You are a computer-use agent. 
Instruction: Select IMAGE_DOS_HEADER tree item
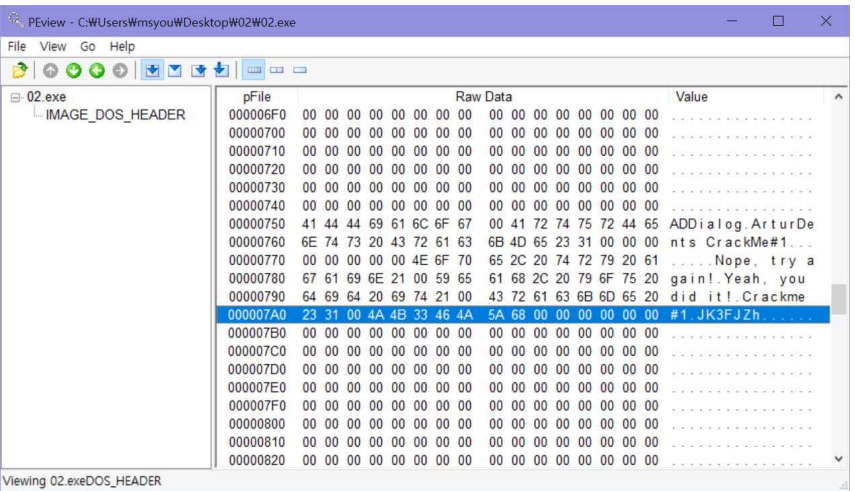click(x=115, y=115)
